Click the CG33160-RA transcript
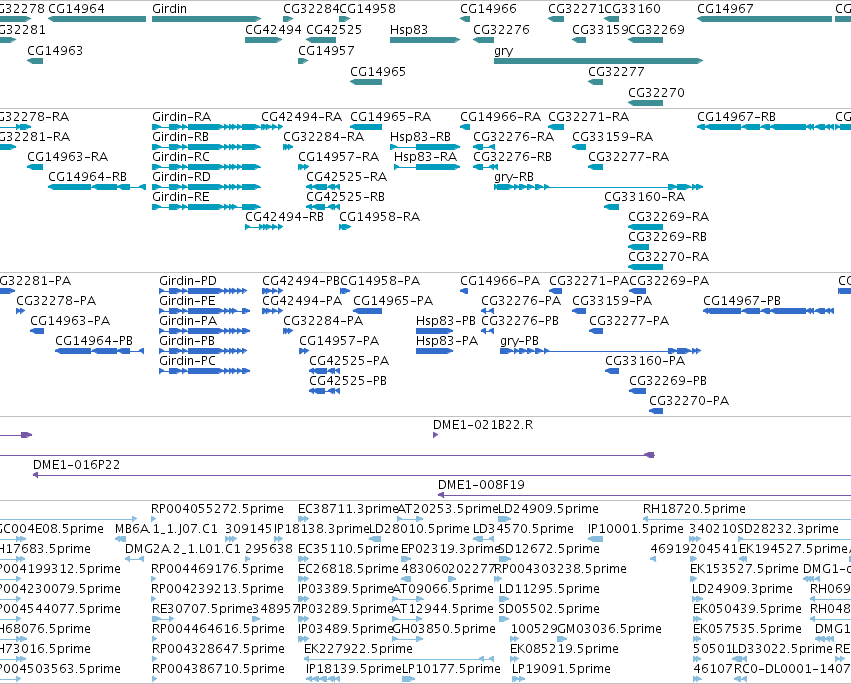The width and height of the screenshot is (851, 684). (x=612, y=207)
